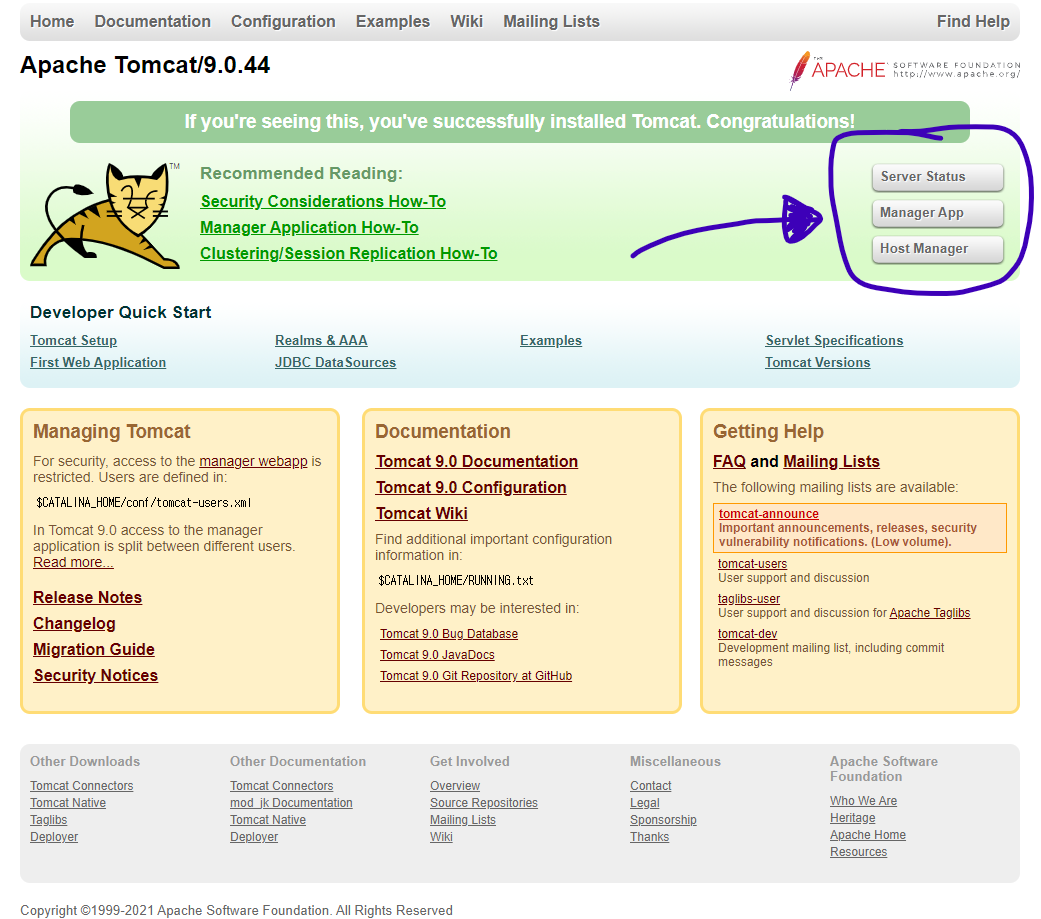1041x919 pixels.
Task: Click Wiki link under Get Involved
Action: coord(441,837)
